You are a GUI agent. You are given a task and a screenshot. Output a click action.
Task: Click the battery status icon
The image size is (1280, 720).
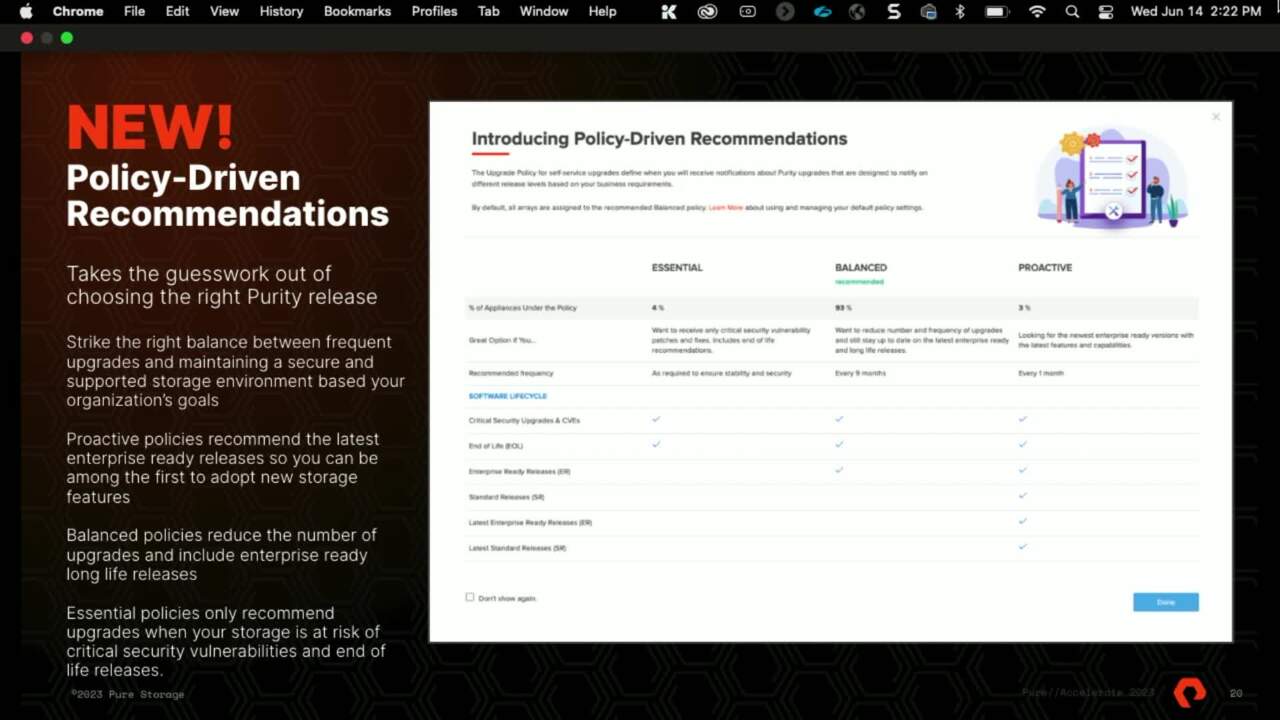(996, 11)
